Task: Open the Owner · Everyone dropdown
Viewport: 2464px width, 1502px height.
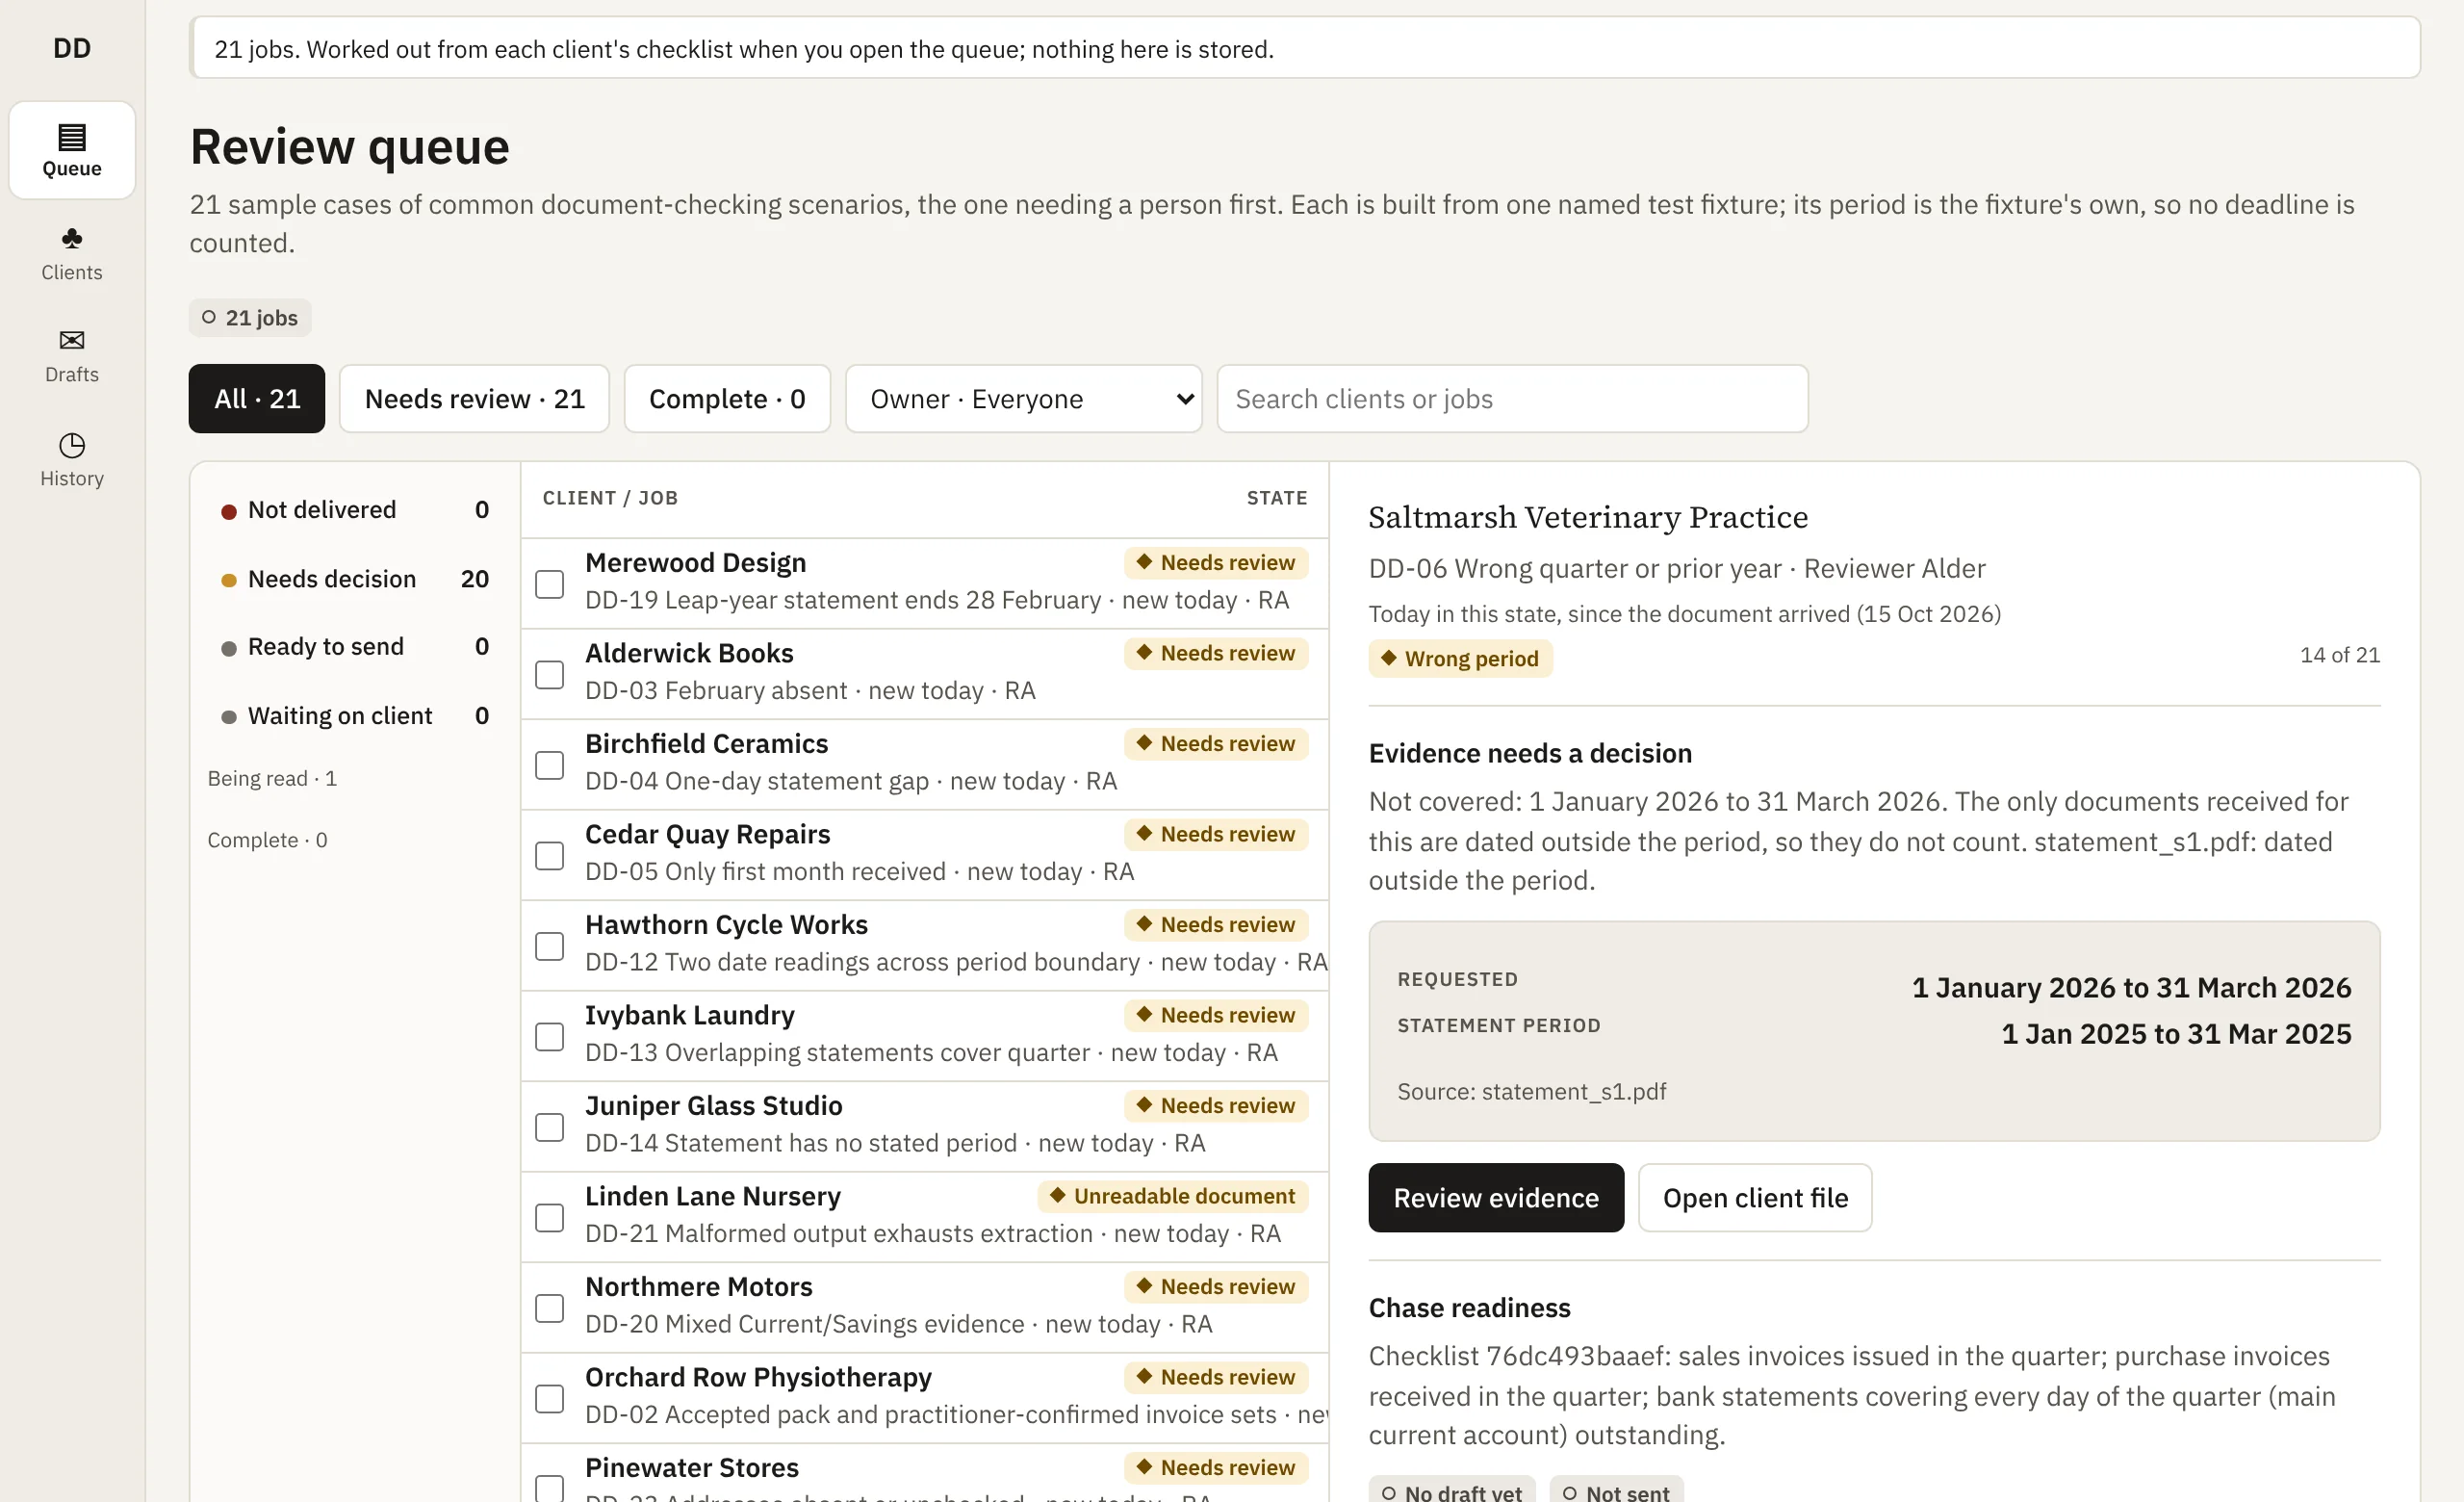Action: click(x=1024, y=399)
